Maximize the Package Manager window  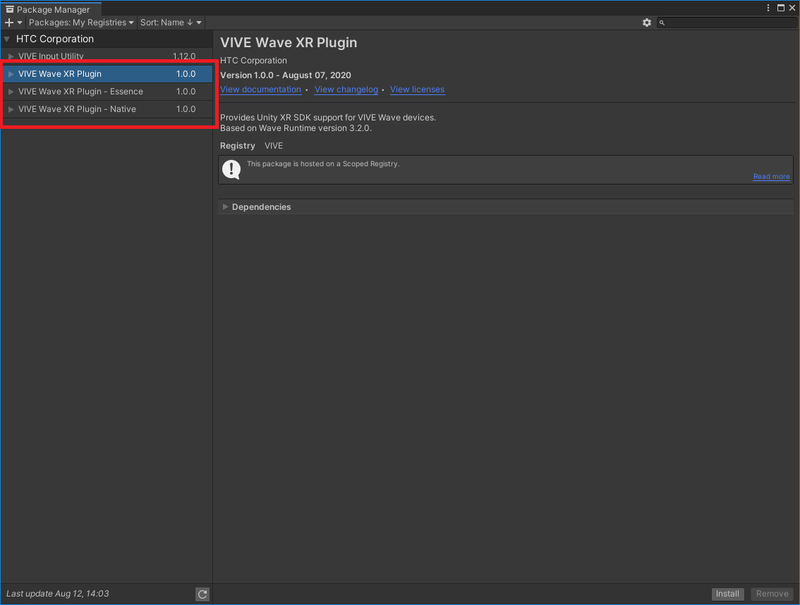tap(781, 8)
